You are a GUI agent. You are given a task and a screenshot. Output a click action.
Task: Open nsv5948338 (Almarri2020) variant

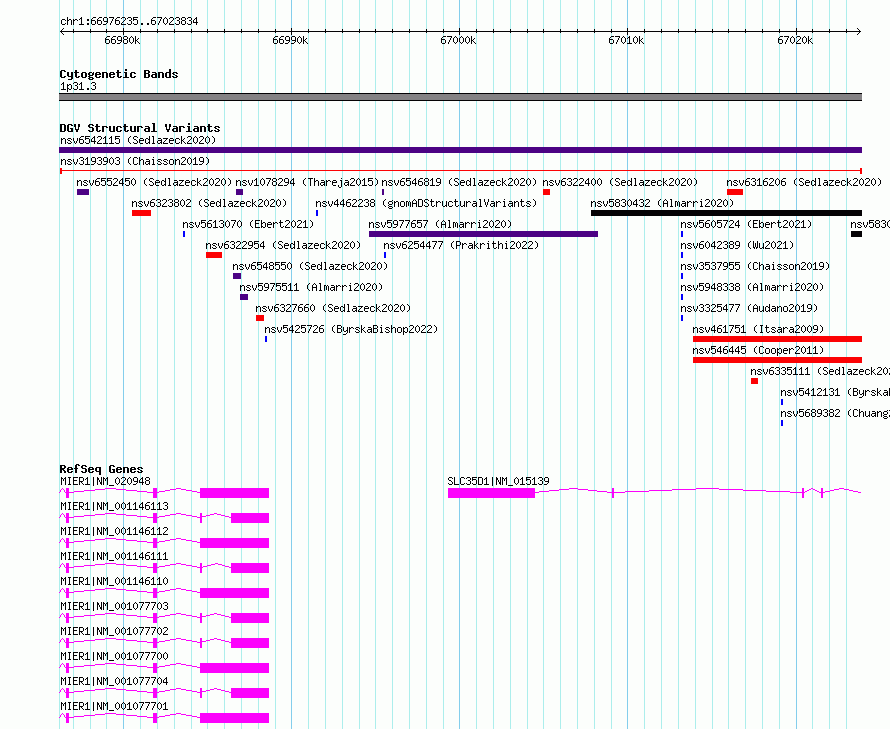pyautogui.click(x=752, y=287)
